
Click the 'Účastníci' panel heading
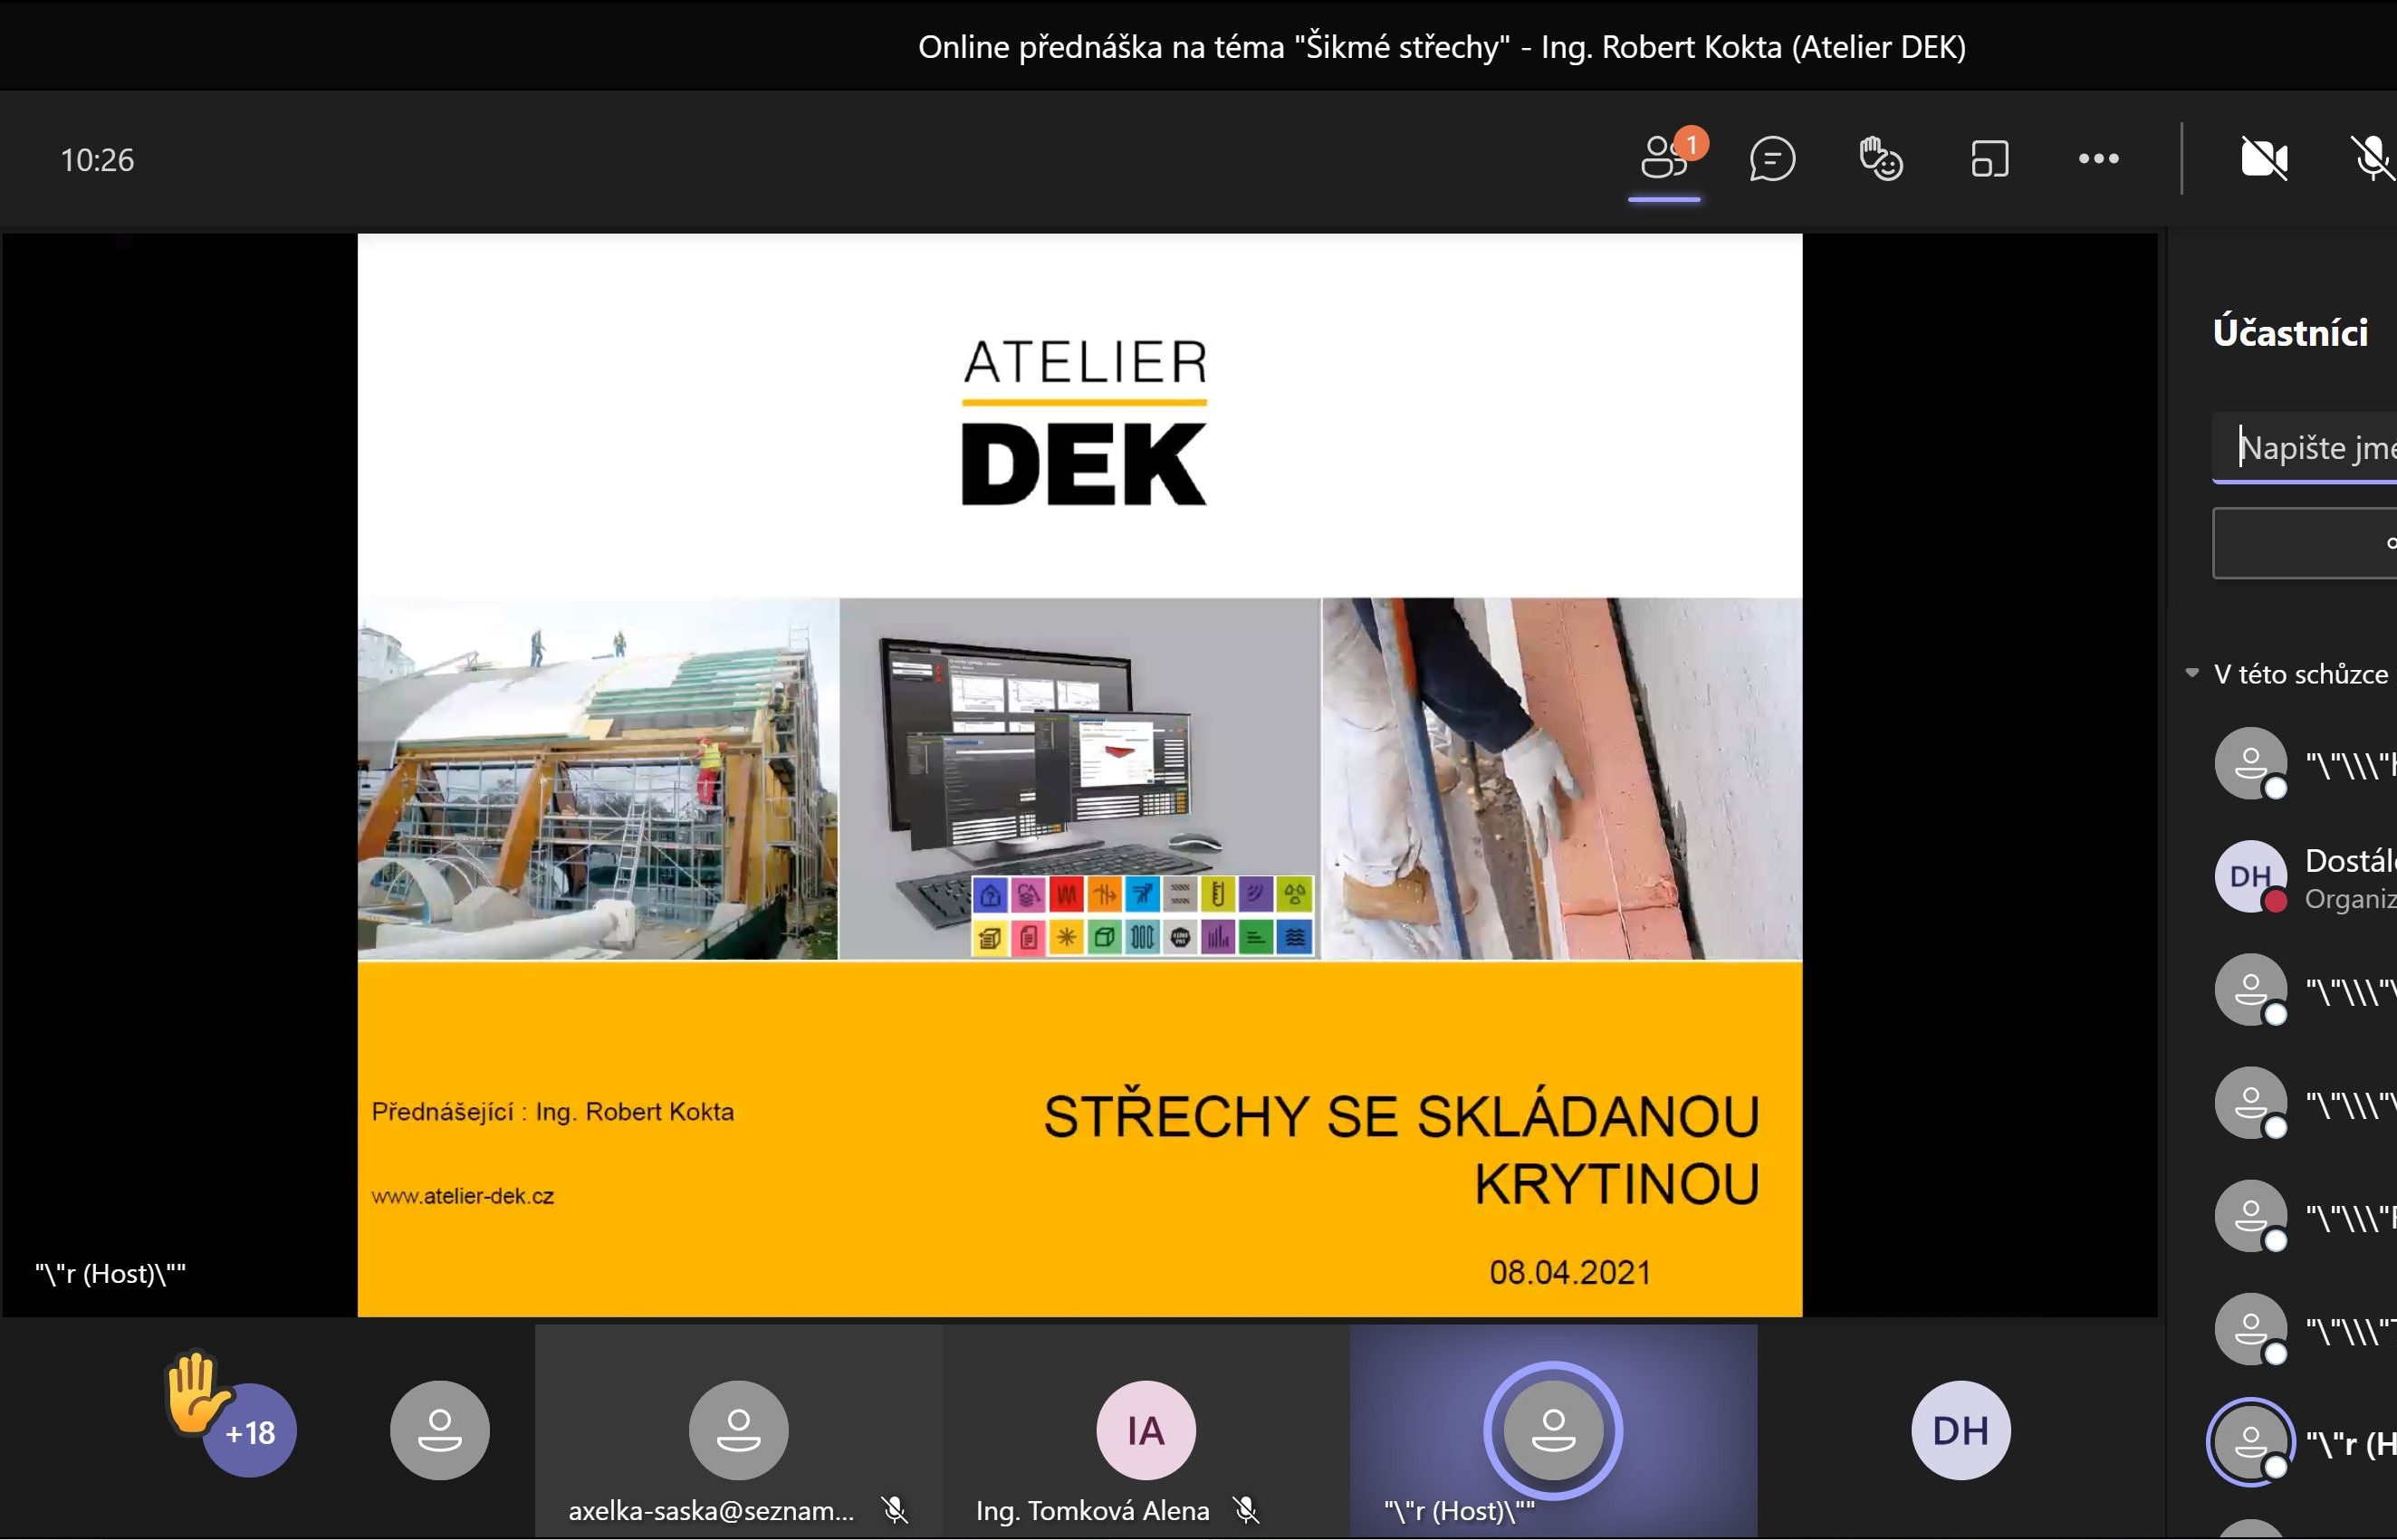(x=2290, y=333)
